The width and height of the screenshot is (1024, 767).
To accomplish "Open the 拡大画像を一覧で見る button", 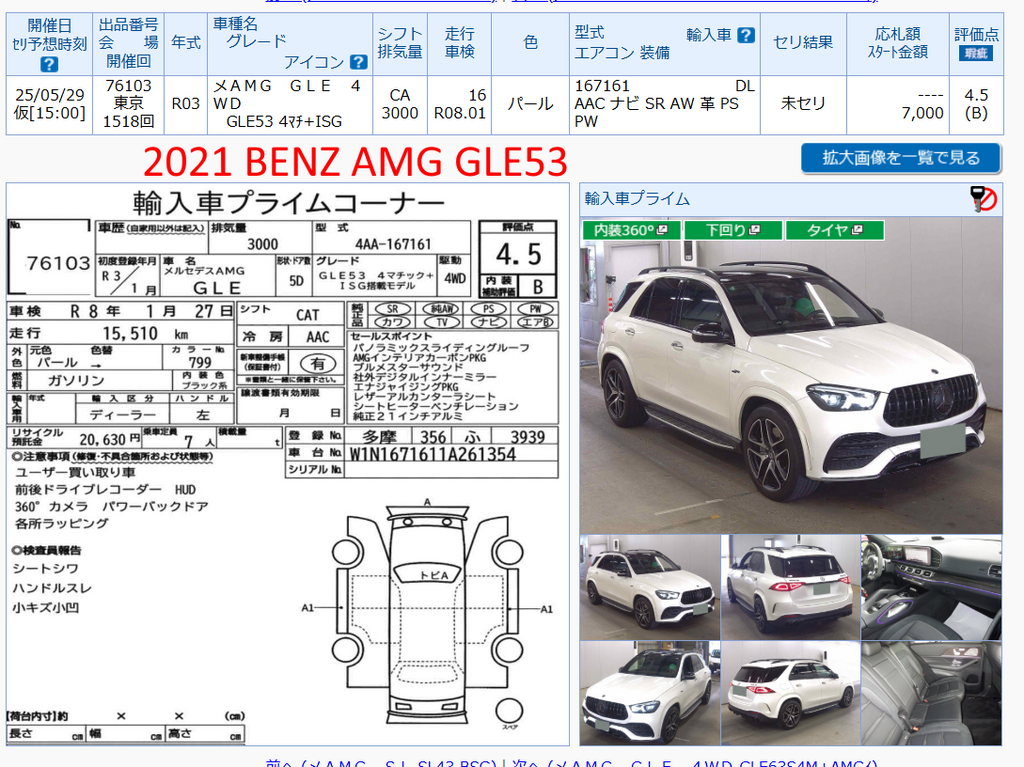I will (901, 158).
